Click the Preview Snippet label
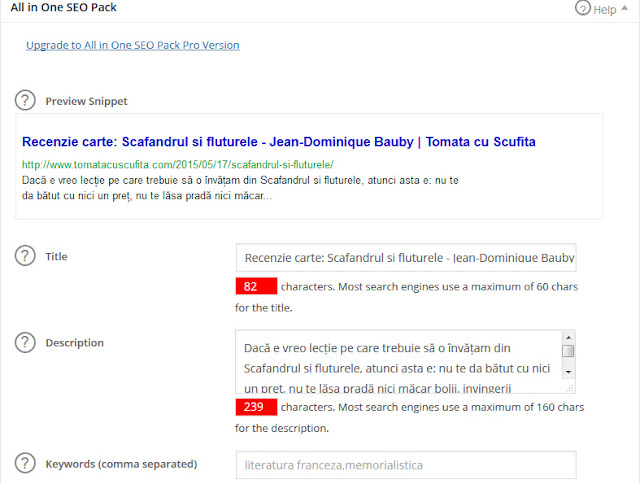The image size is (640, 484). click(x=87, y=101)
